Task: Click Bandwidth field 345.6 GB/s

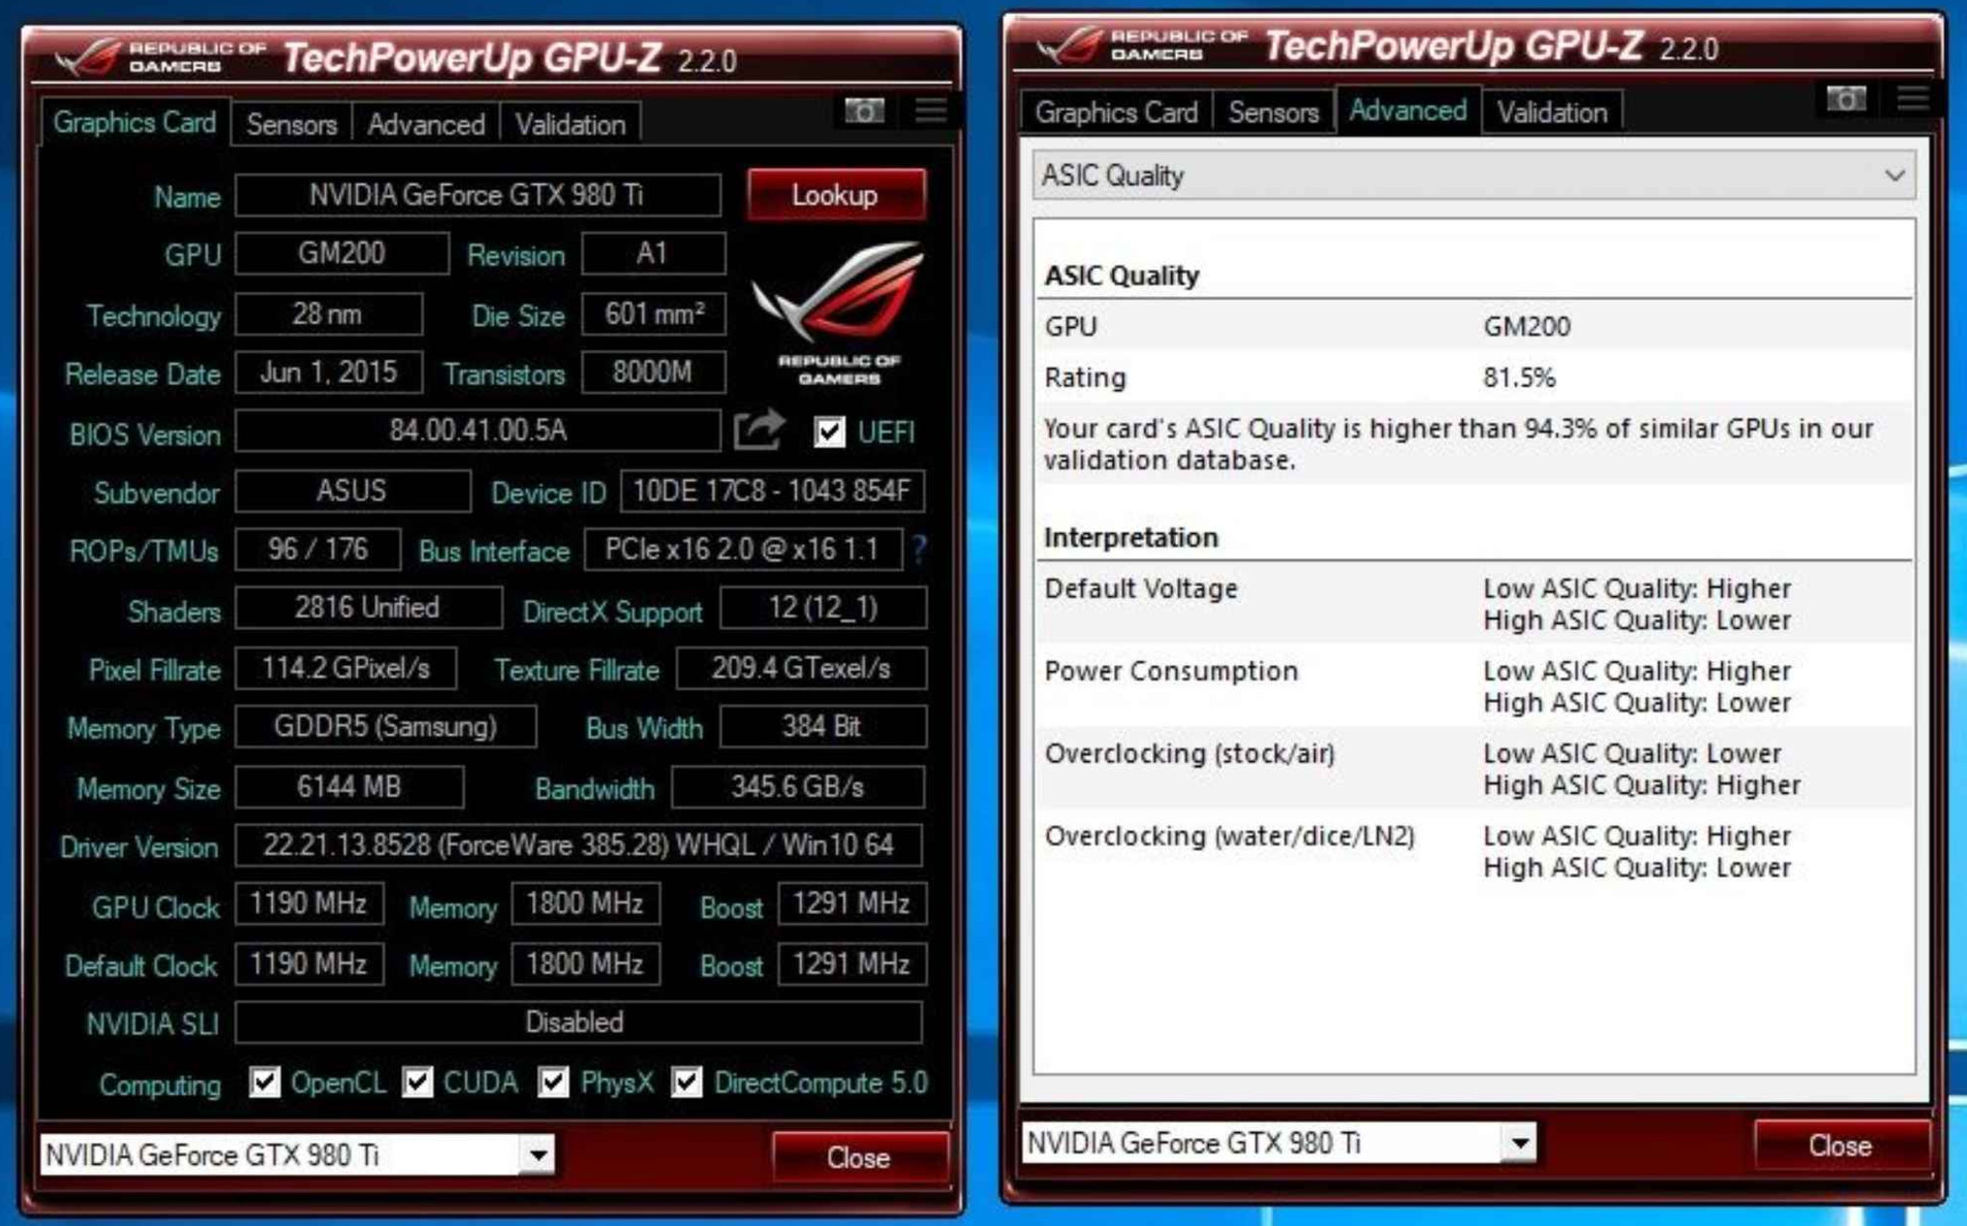Action: [x=798, y=787]
